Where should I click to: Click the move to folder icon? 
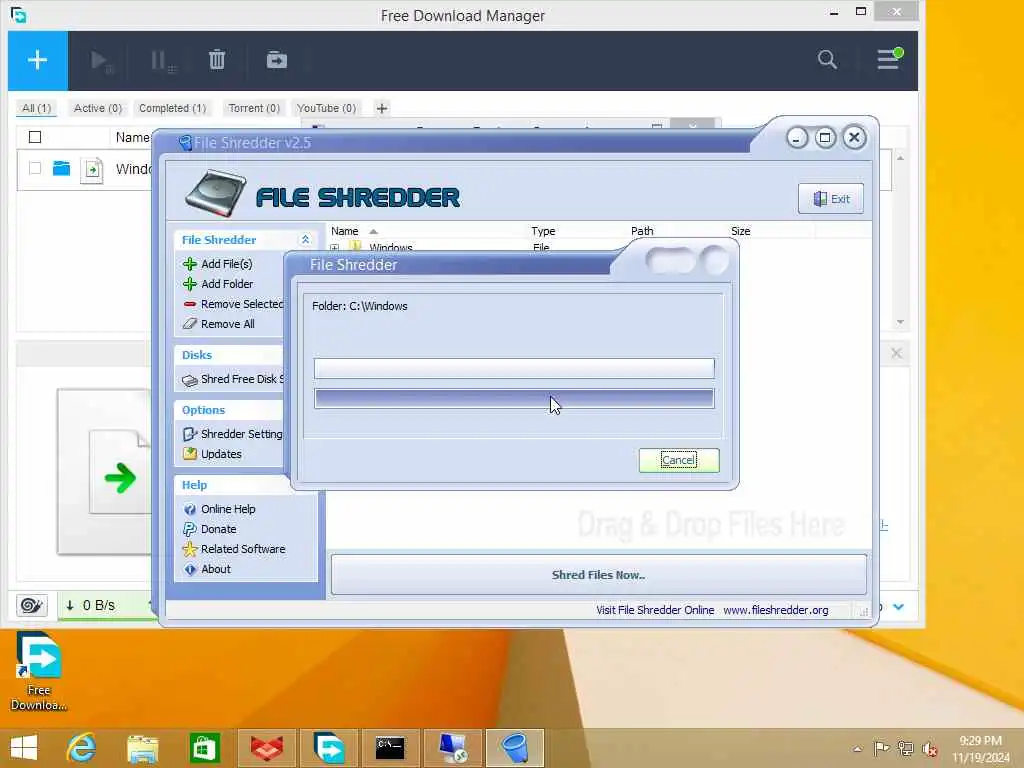[x=277, y=60]
